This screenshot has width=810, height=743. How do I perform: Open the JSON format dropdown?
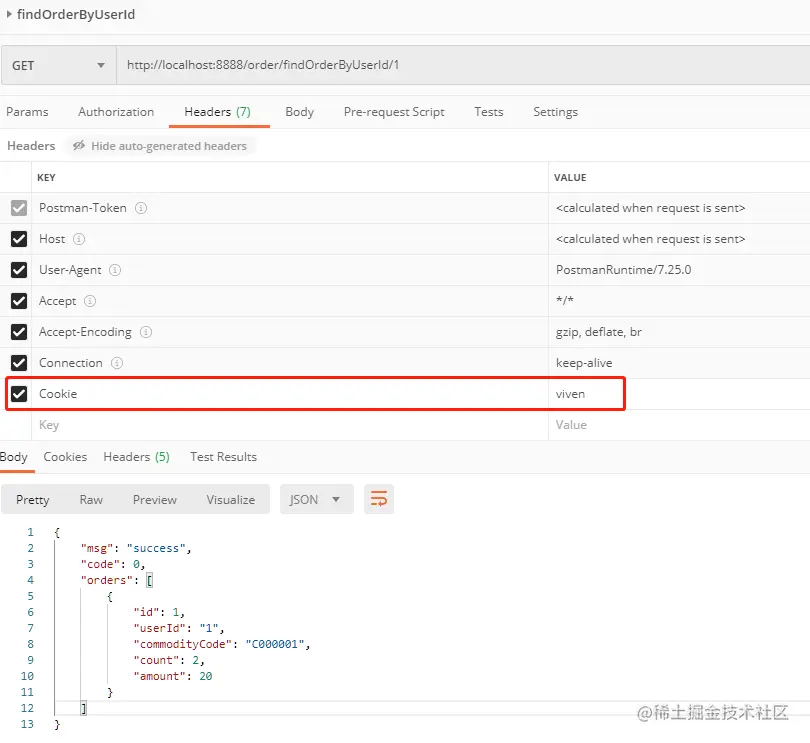click(317, 500)
